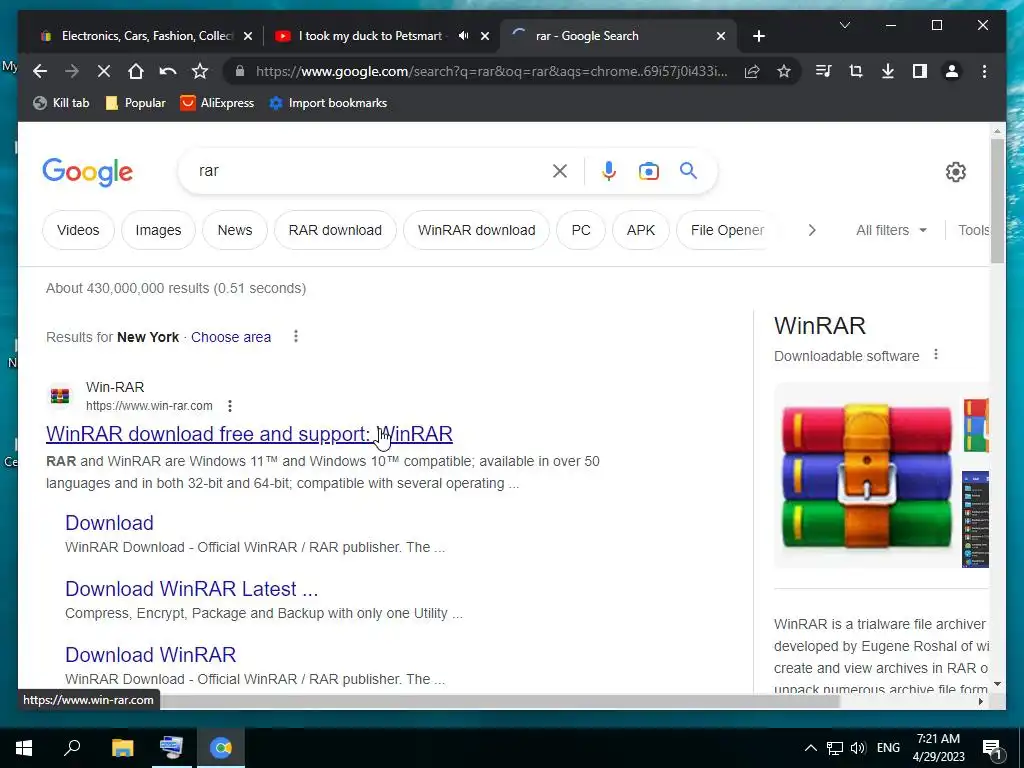This screenshot has width=1024, height=768.
Task: Open the downloads toolbar icon
Action: [888, 71]
